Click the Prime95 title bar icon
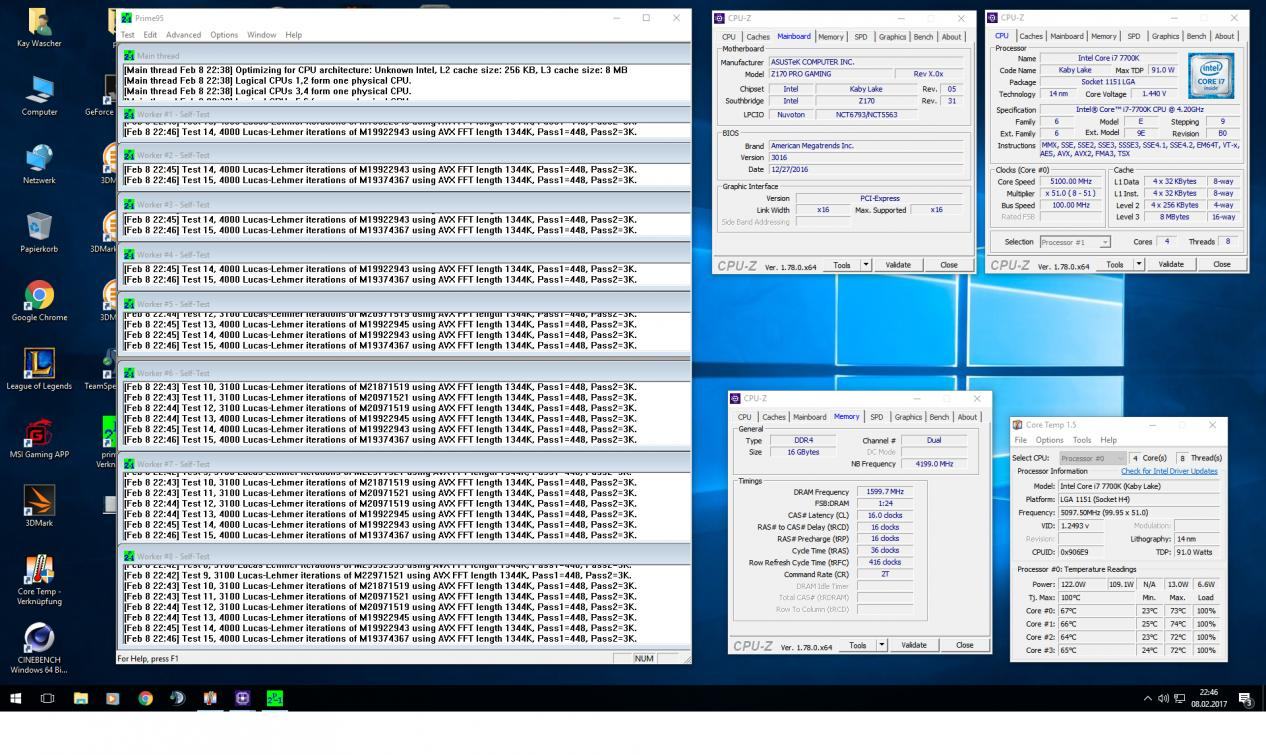This screenshot has width=1266, height=755. [x=126, y=18]
